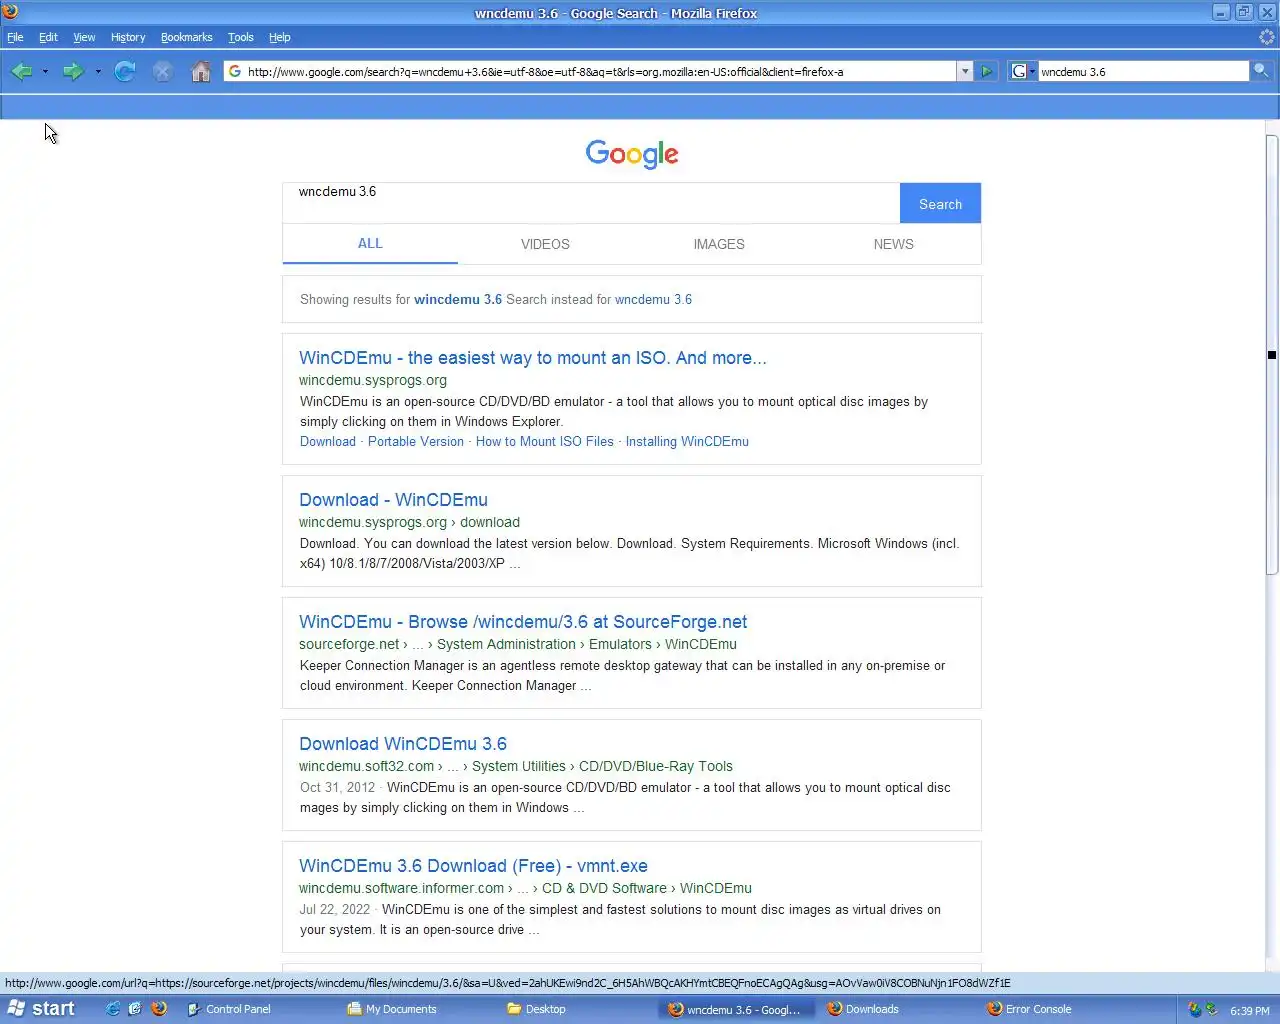Open 'WinCDEmu - the easiest way to mount an ISO' result

(533, 358)
